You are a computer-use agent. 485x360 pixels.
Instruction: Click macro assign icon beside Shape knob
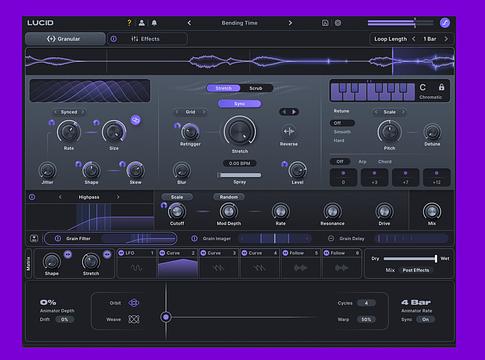(x=68, y=255)
